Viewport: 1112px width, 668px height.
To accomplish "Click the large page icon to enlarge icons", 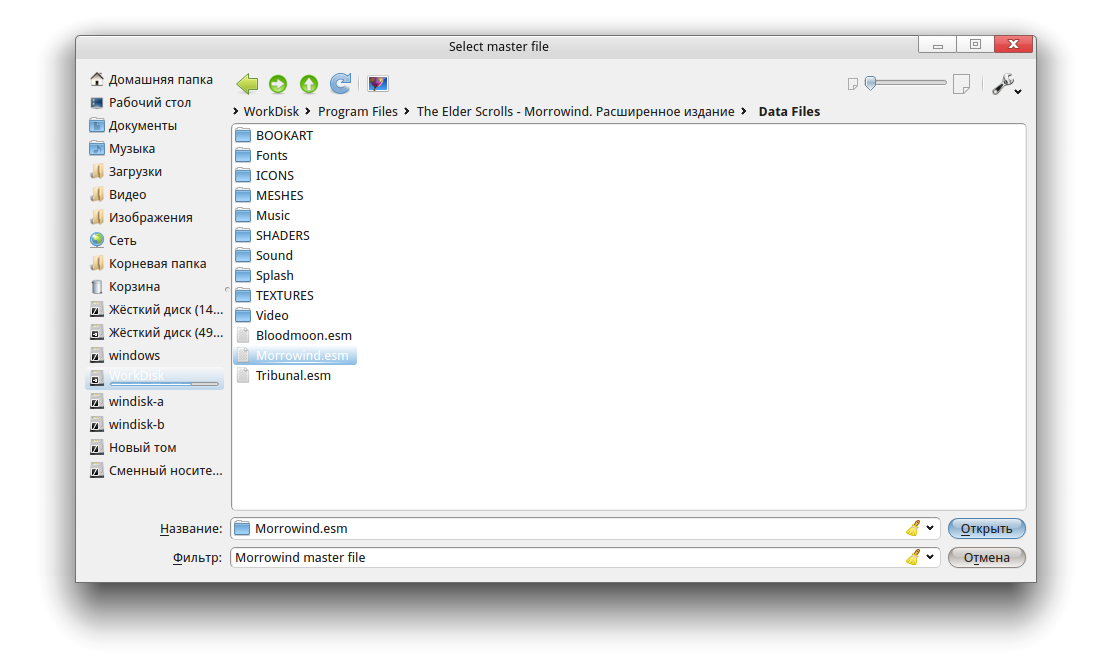I will 962,84.
